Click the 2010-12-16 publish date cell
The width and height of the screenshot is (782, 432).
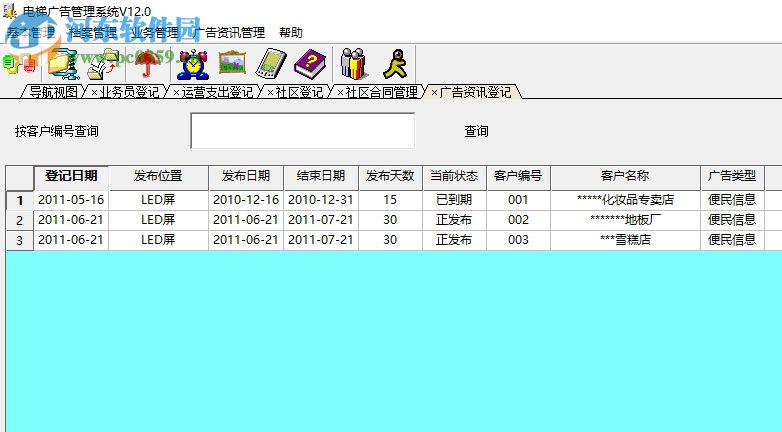point(246,200)
